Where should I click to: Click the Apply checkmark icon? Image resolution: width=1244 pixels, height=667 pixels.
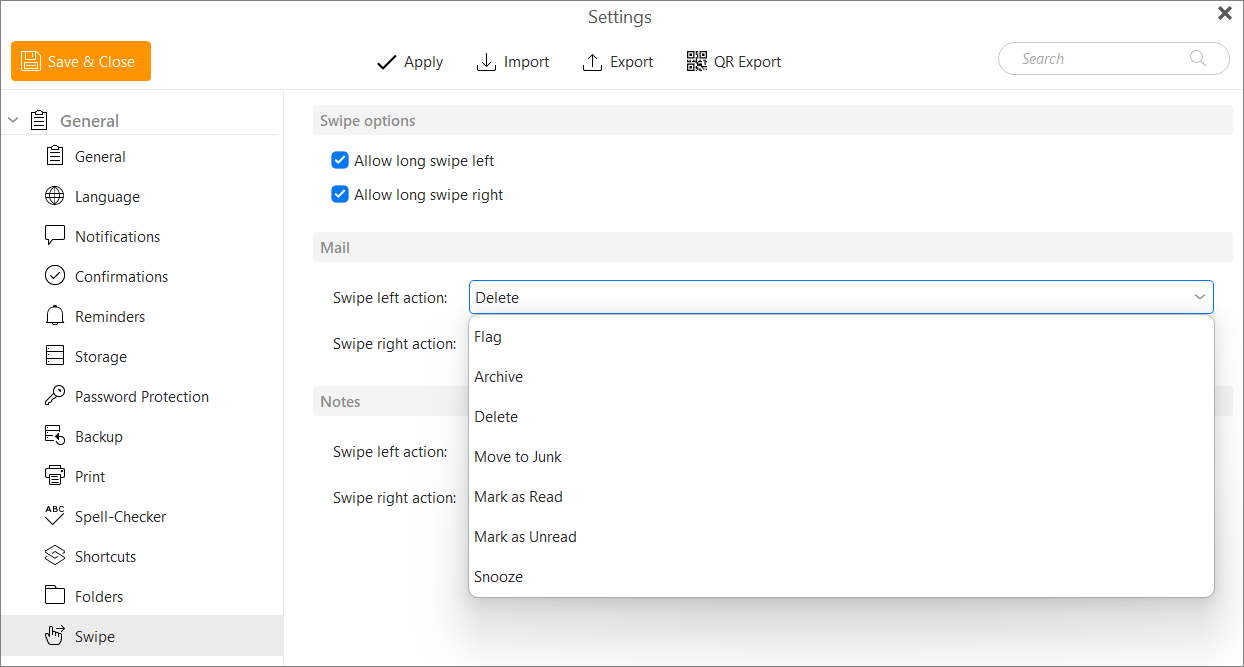click(386, 62)
